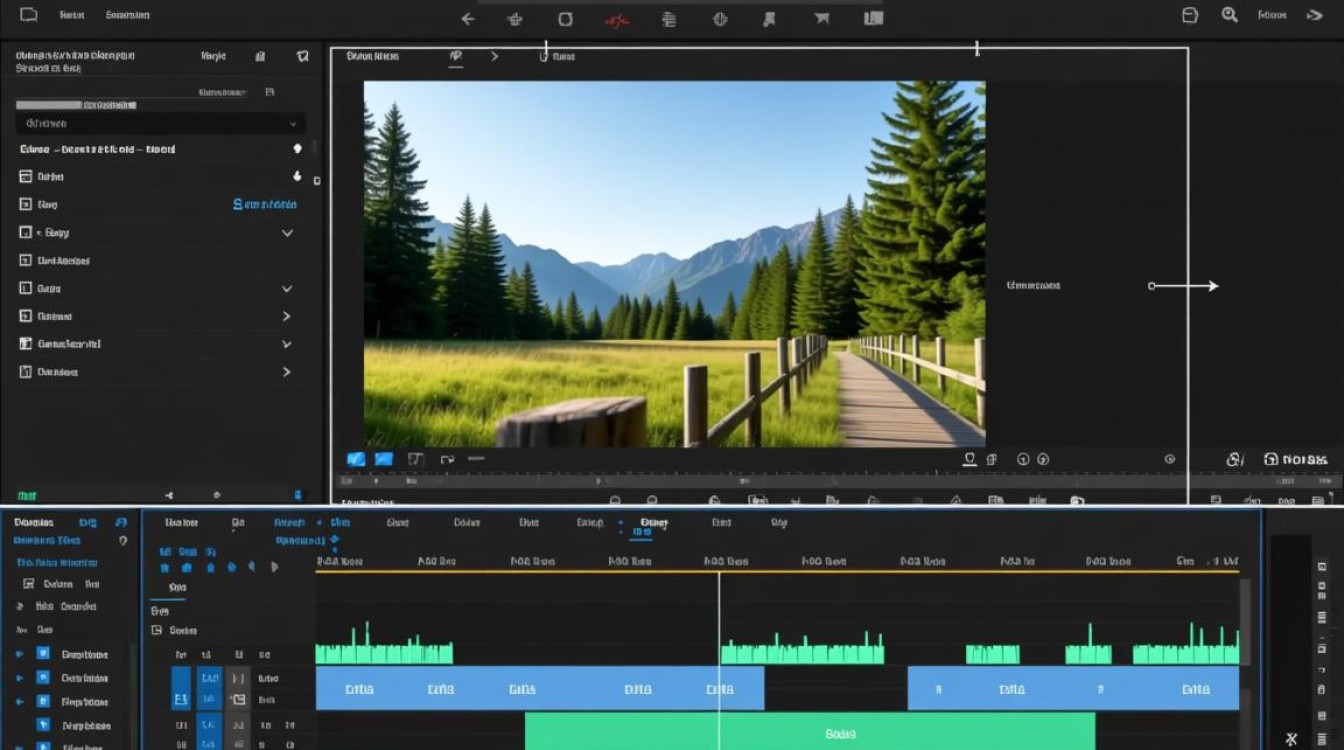Screen dimensions: 1344x750
Task: Click the crosshair target icon in top toolbar
Action: pyautogui.click(x=719, y=18)
